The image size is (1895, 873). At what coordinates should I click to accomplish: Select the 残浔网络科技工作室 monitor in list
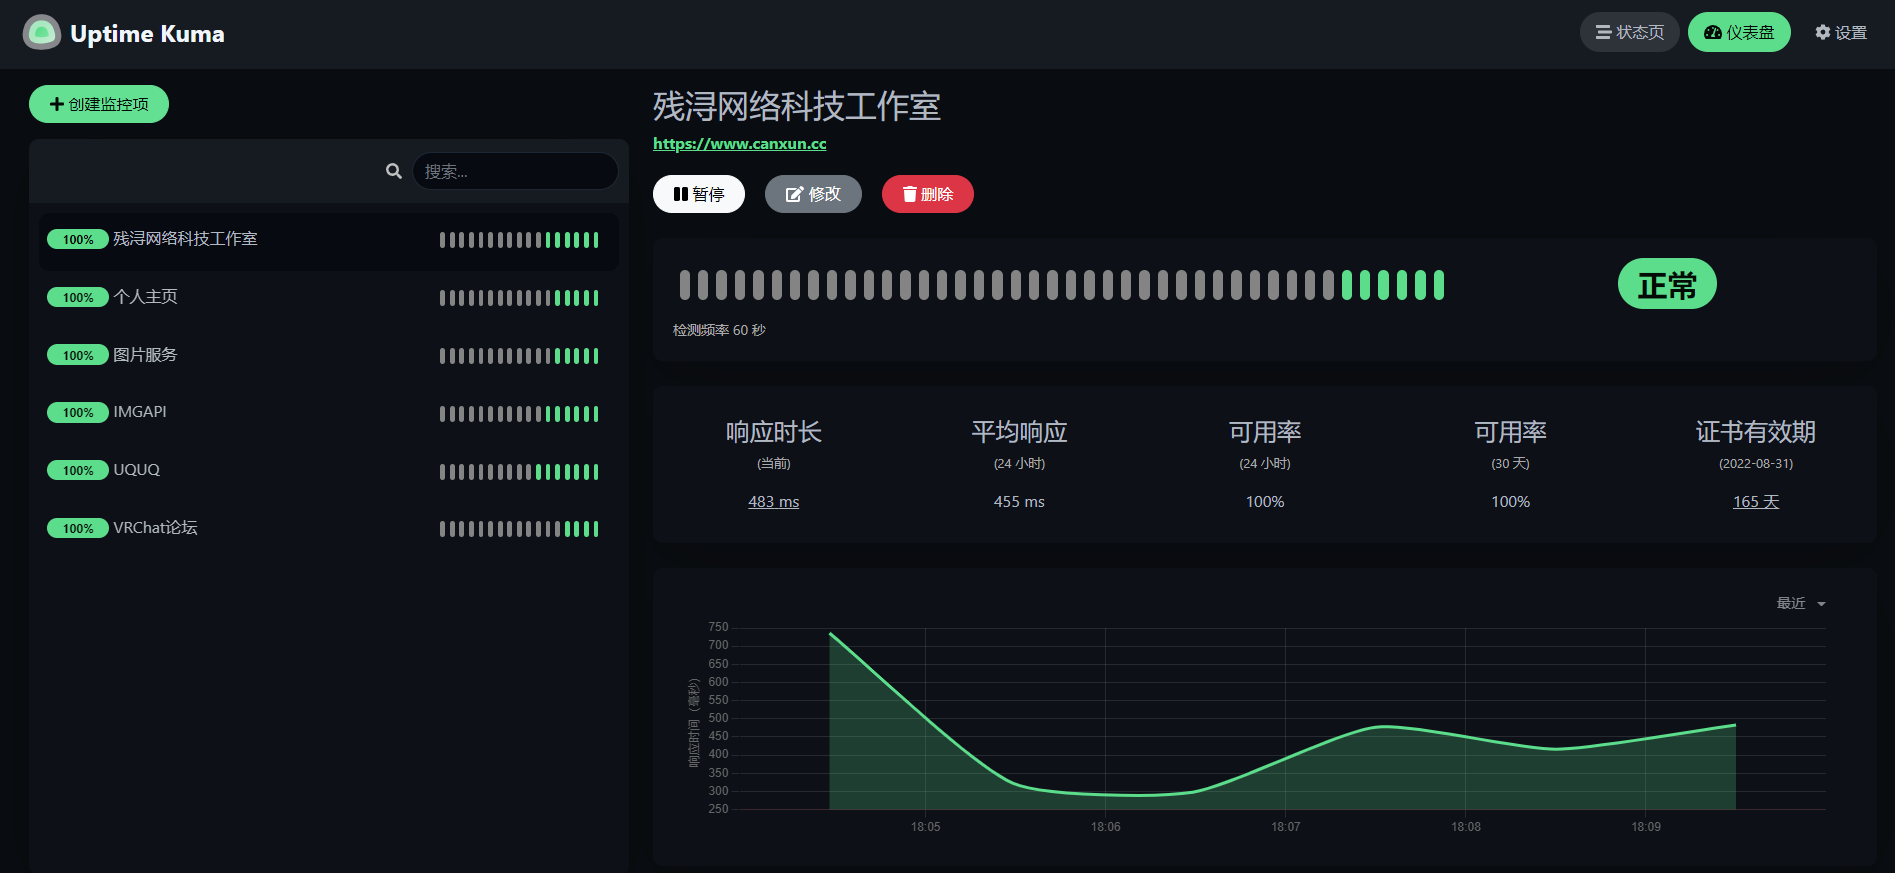click(328, 240)
